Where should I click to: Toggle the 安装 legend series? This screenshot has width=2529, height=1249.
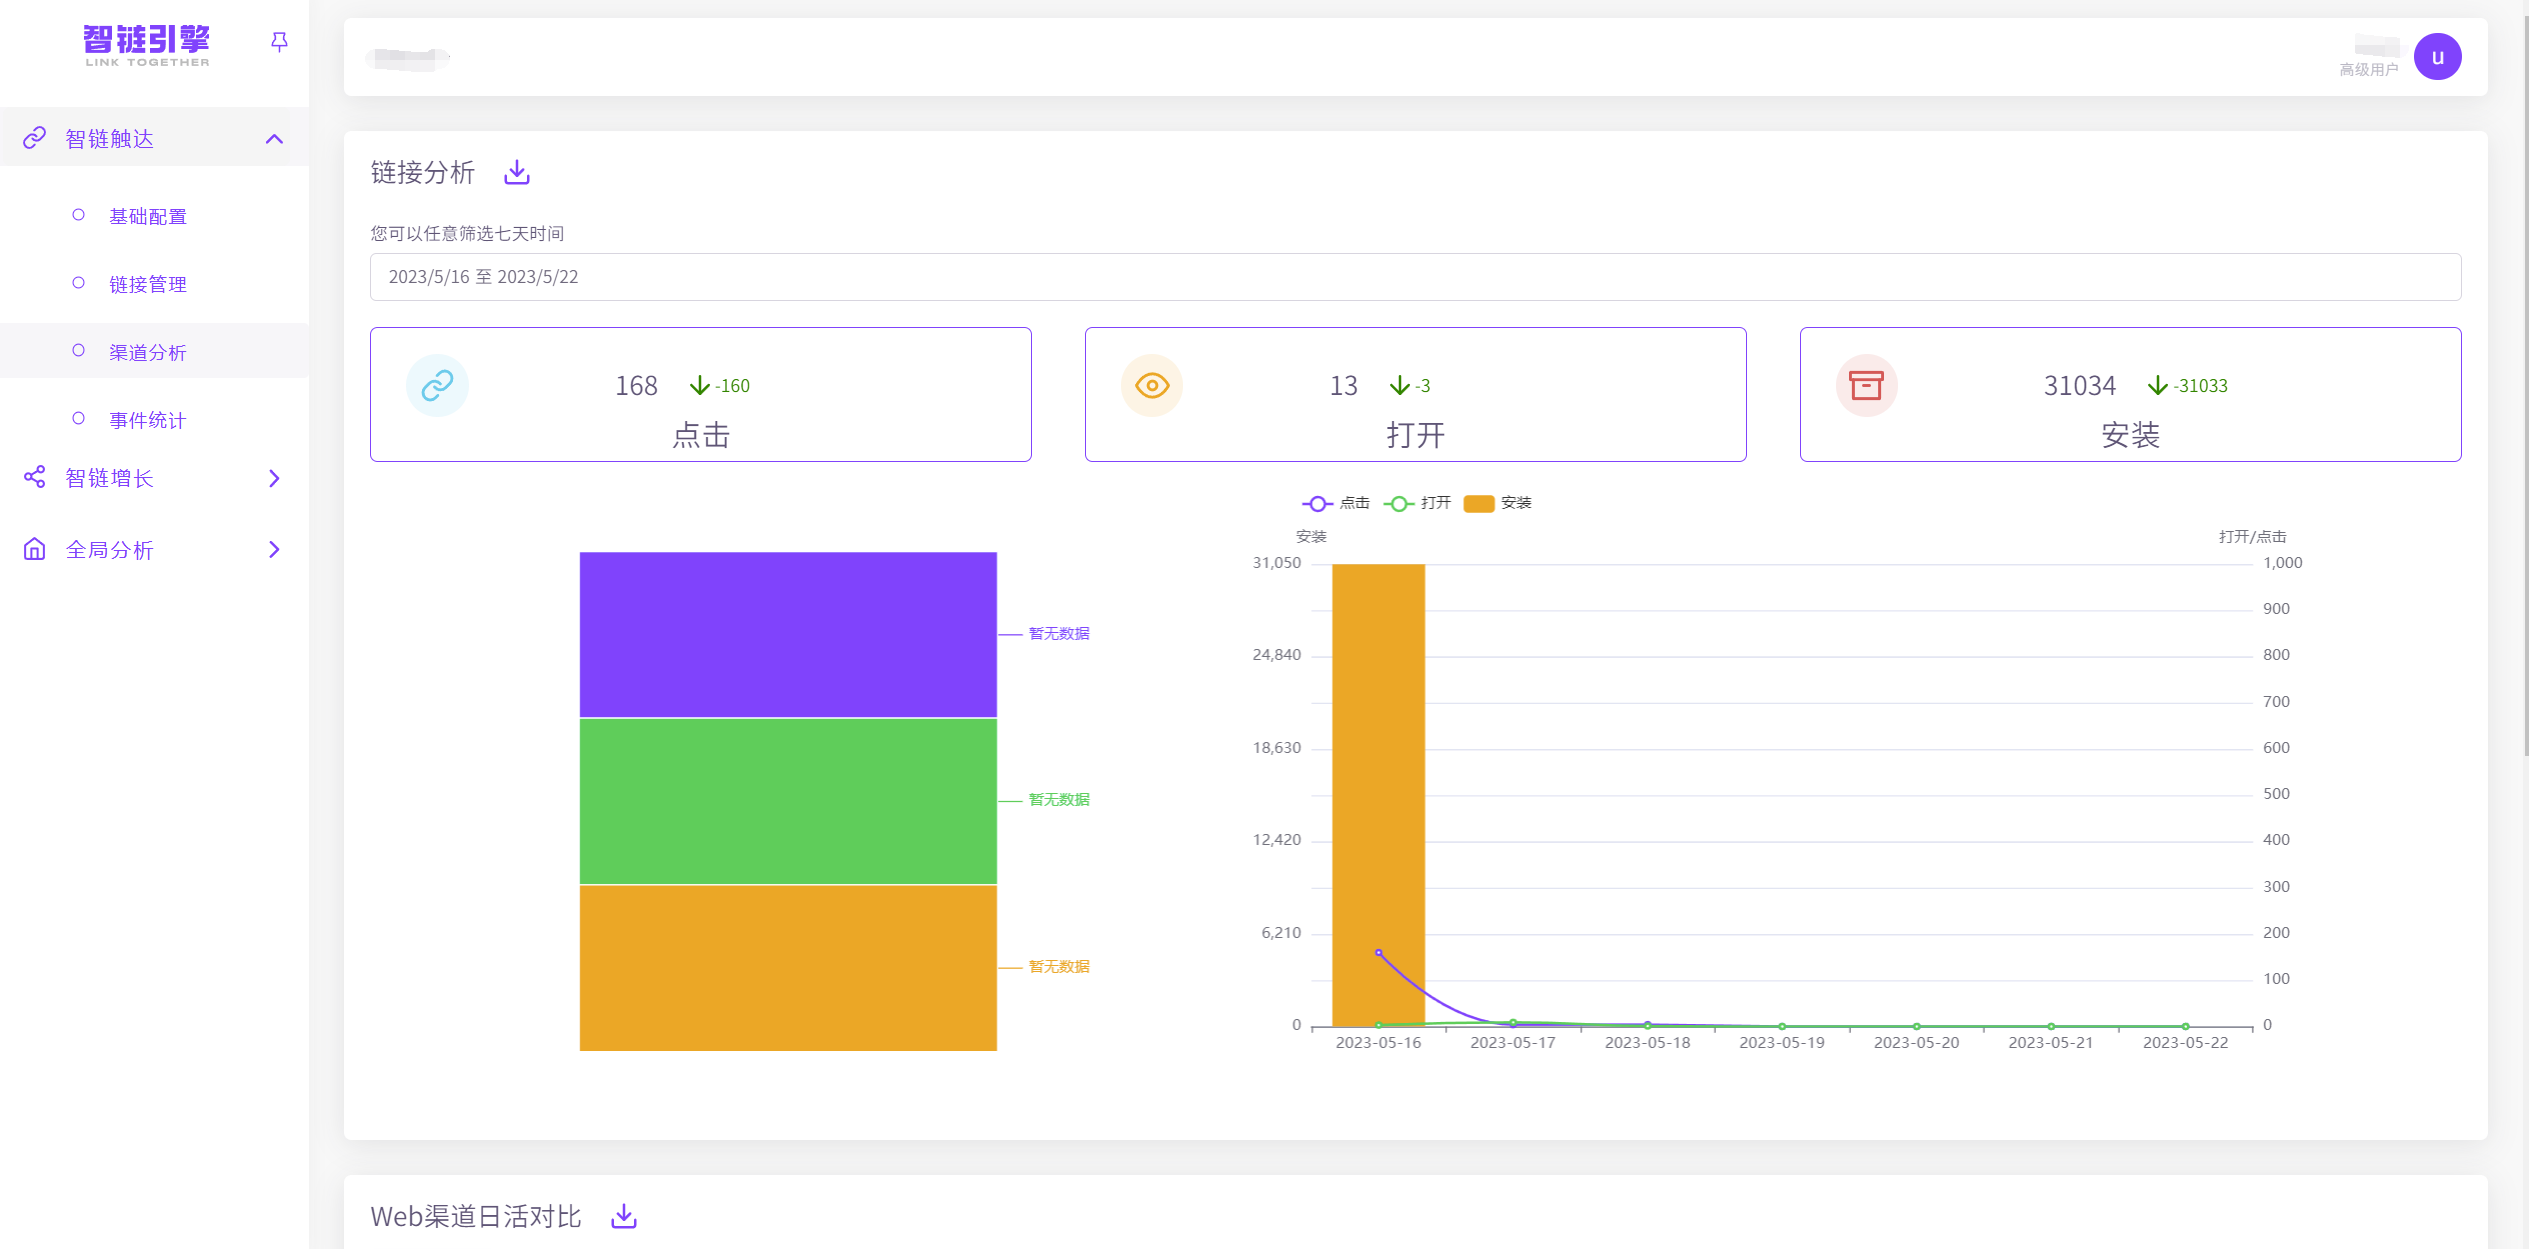[x=1497, y=503]
